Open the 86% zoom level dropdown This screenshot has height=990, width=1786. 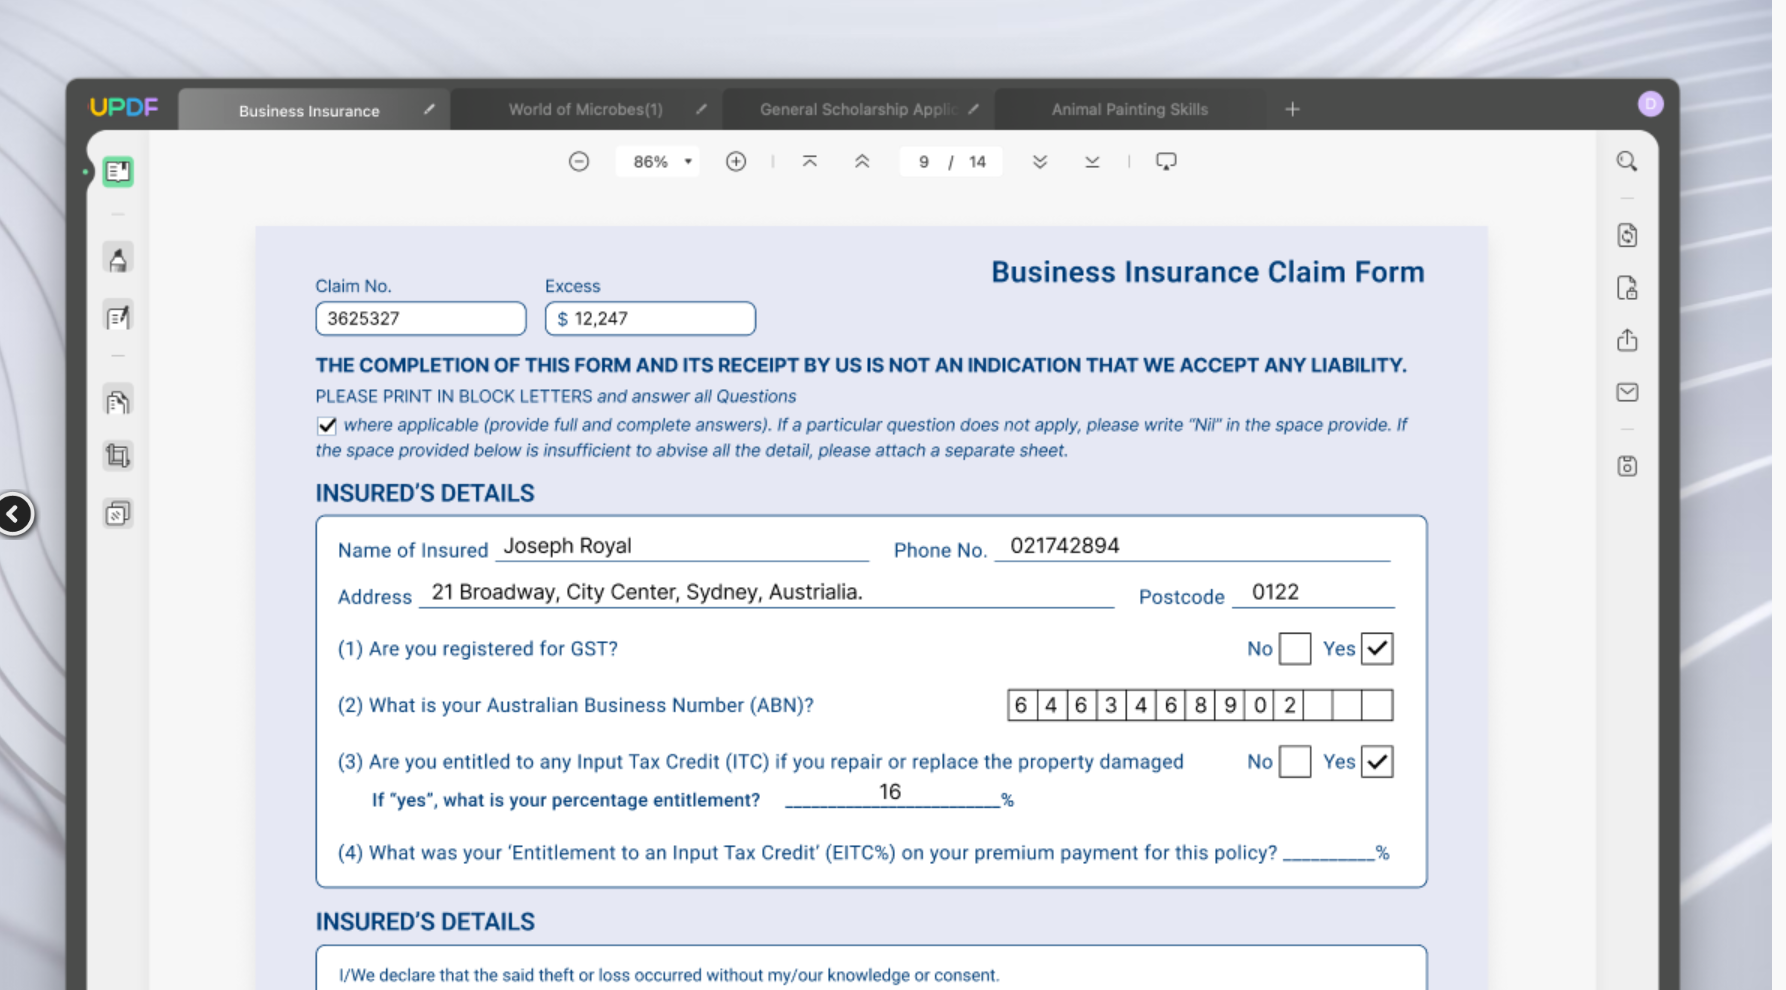pyautogui.click(x=660, y=162)
